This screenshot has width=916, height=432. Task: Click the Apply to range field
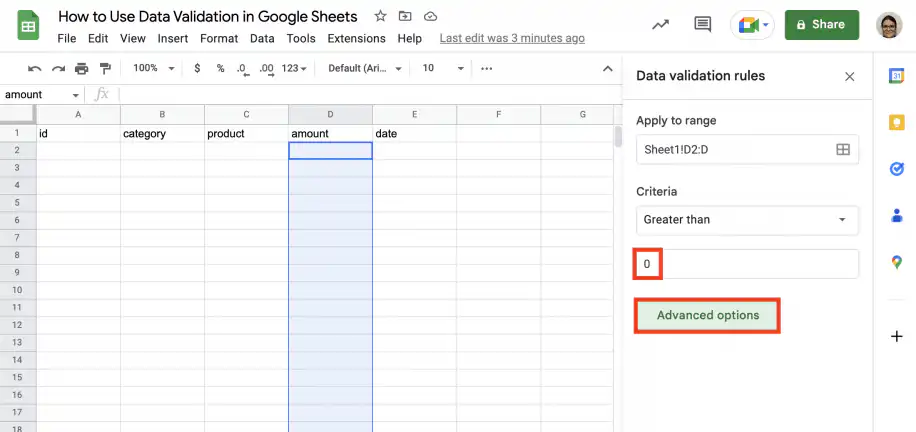(747, 150)
